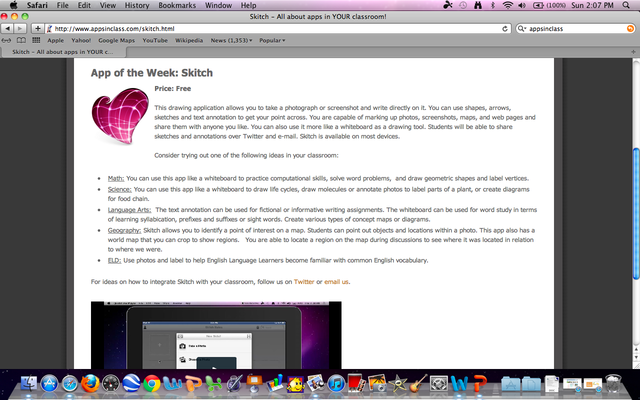
Task: Click the 'App of the Week: Skitch' heading
Action: tap(152, 73)
